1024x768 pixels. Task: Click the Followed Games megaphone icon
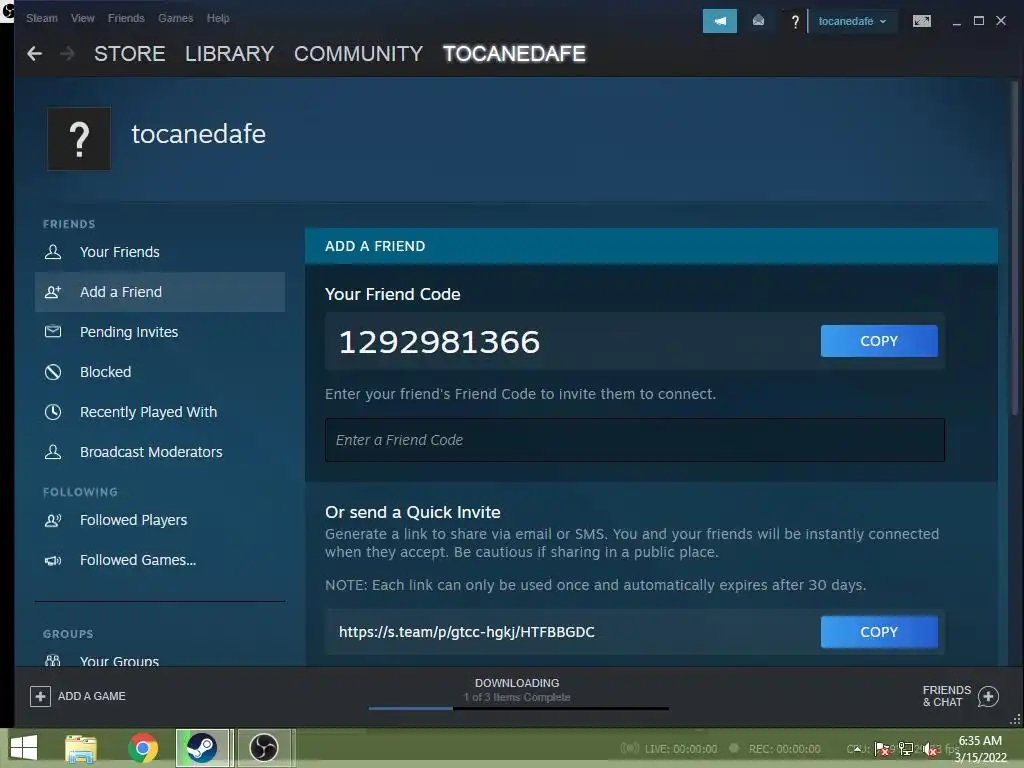[x=53, y=560]
